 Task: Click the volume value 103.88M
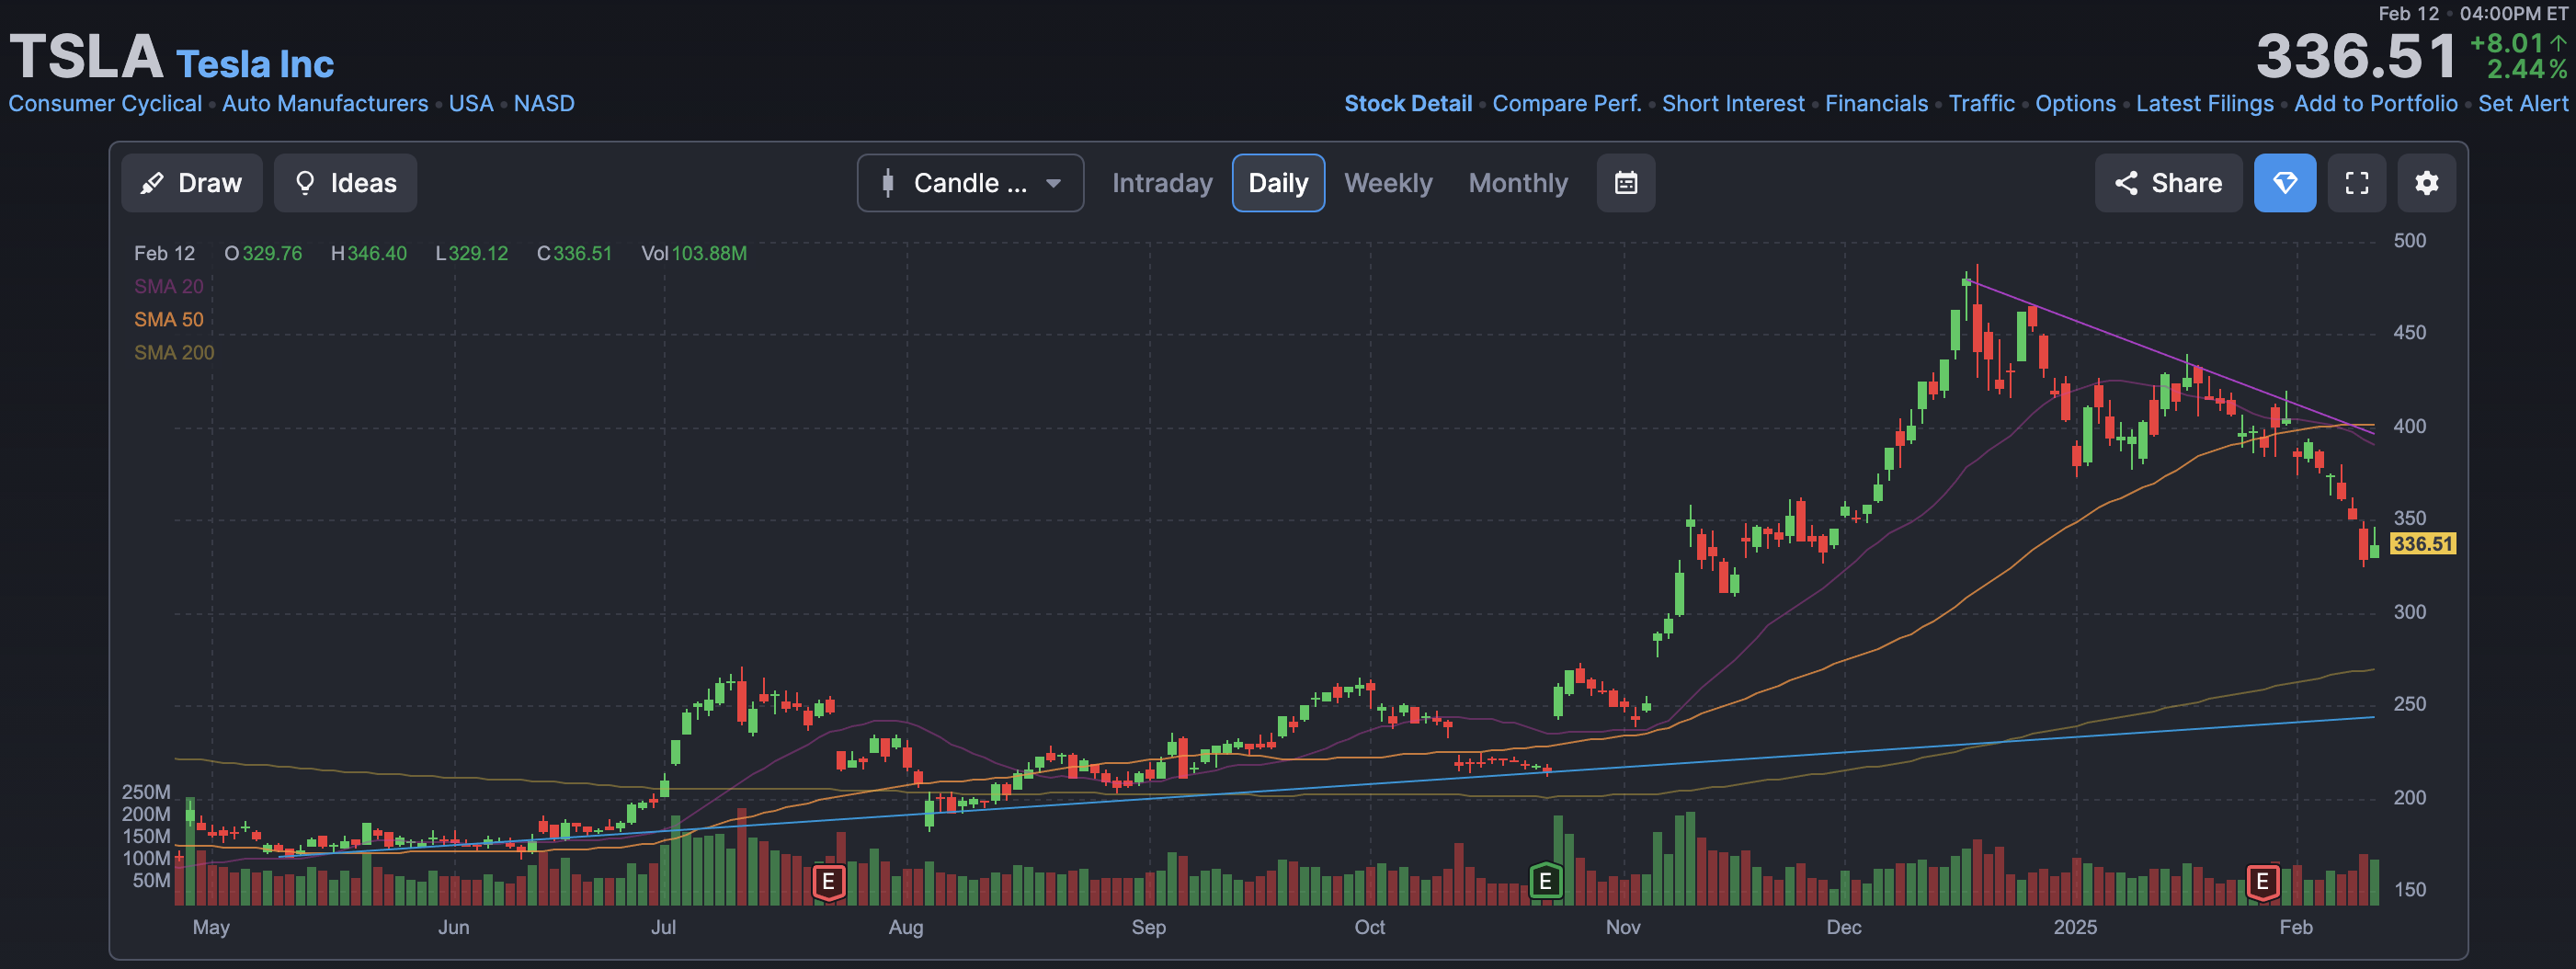click(709, 254)
